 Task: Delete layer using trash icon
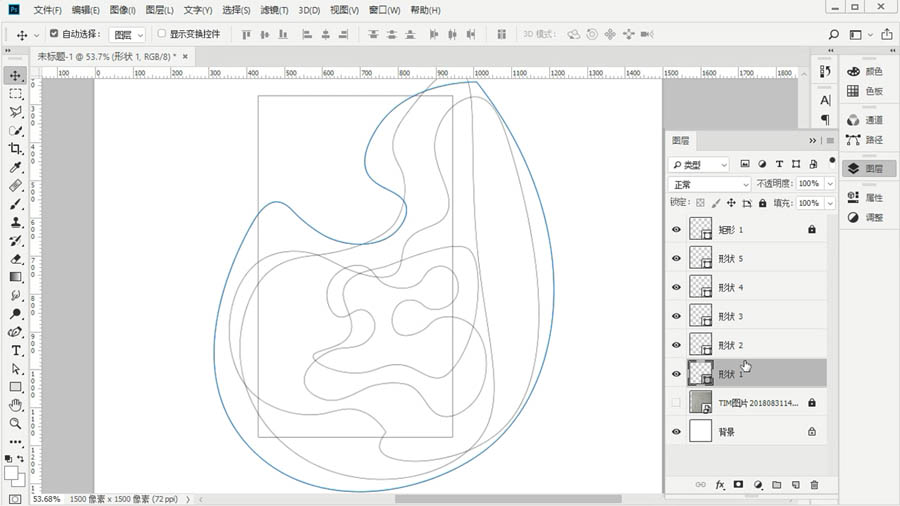(814, 485)
